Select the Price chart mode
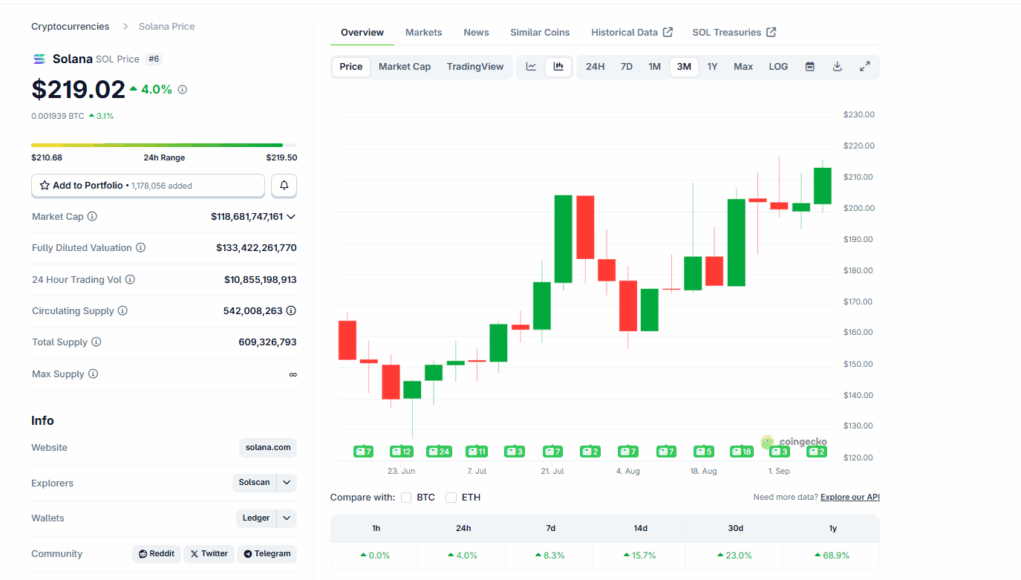 [351, 67]
